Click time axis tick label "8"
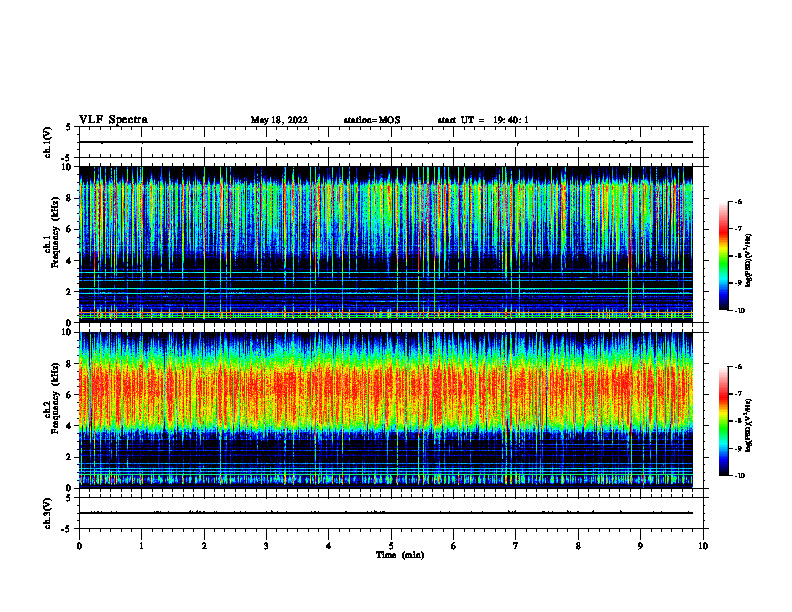Viewport: 792px width, 612px height. tap(578, 546)
